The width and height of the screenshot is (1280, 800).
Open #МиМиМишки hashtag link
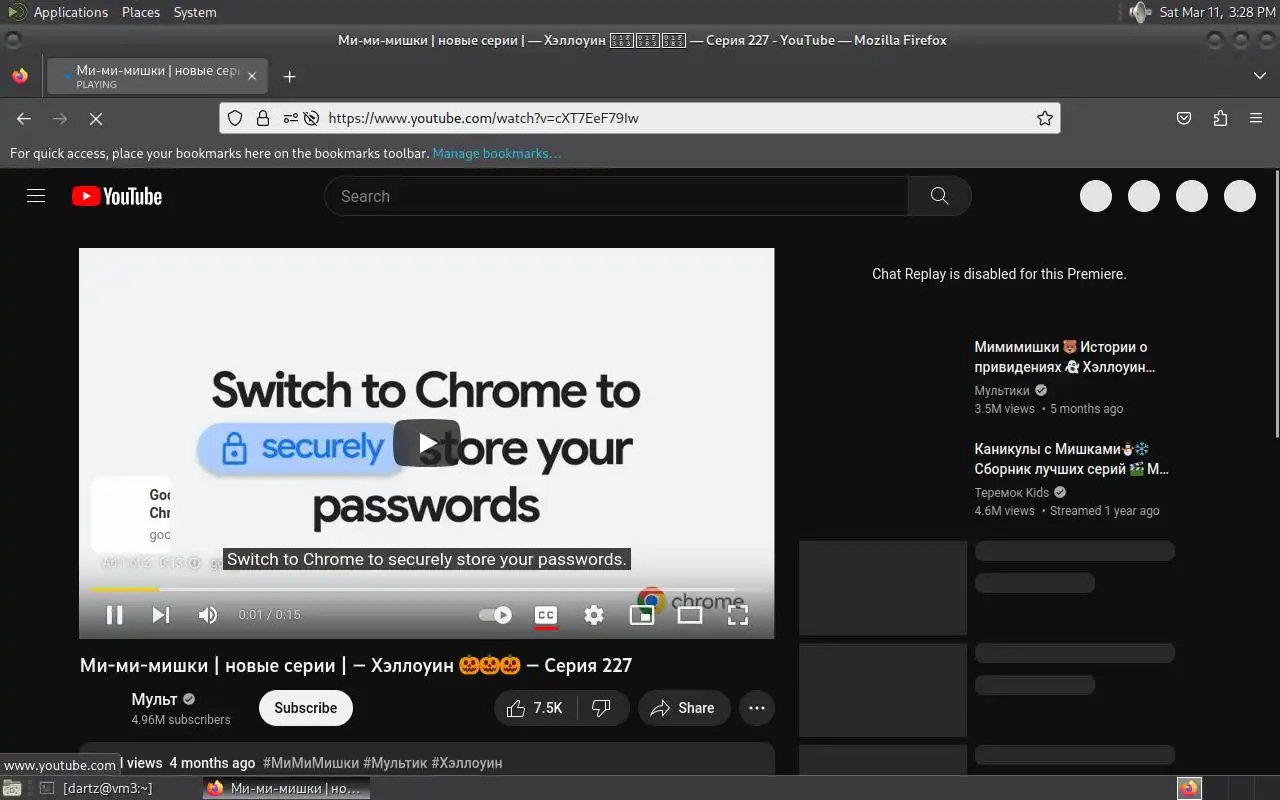pyautogui.click(x=311, y=763)
